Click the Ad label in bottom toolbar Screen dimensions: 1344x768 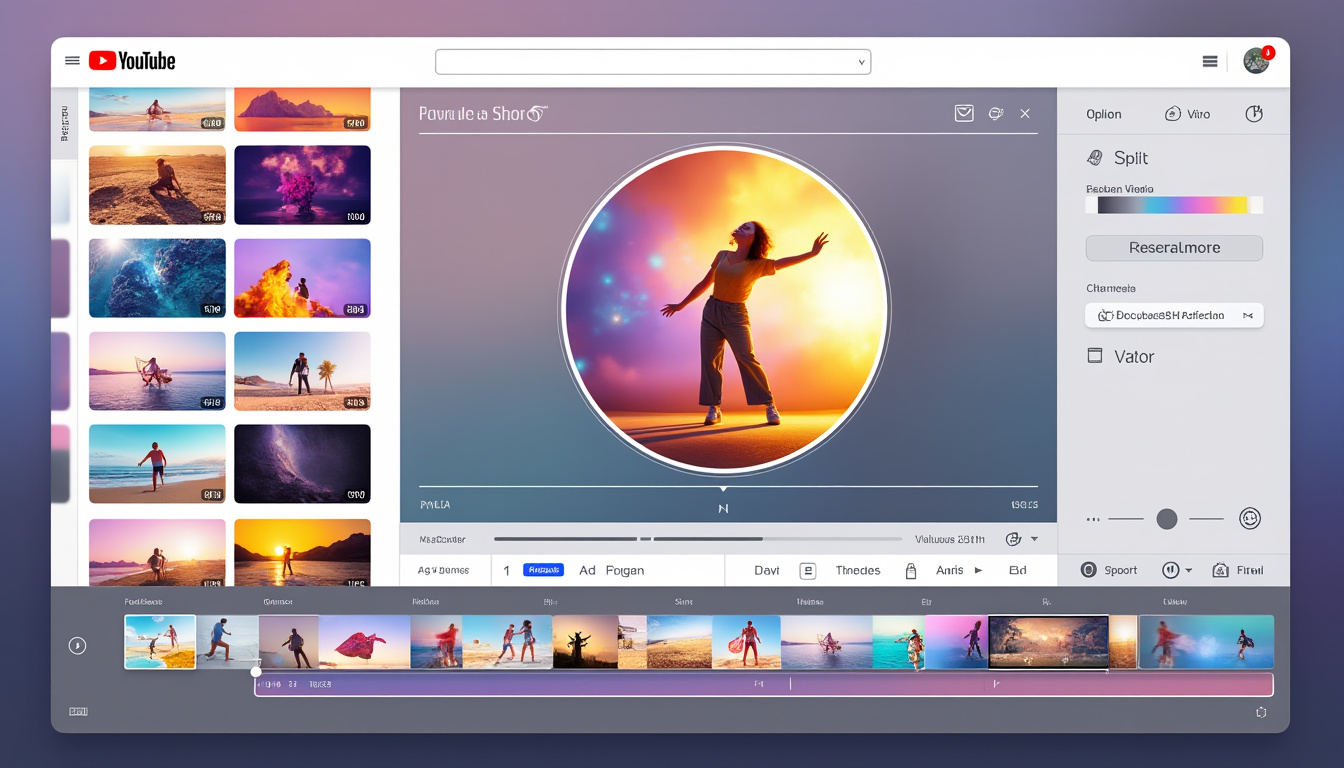point(587,570)
